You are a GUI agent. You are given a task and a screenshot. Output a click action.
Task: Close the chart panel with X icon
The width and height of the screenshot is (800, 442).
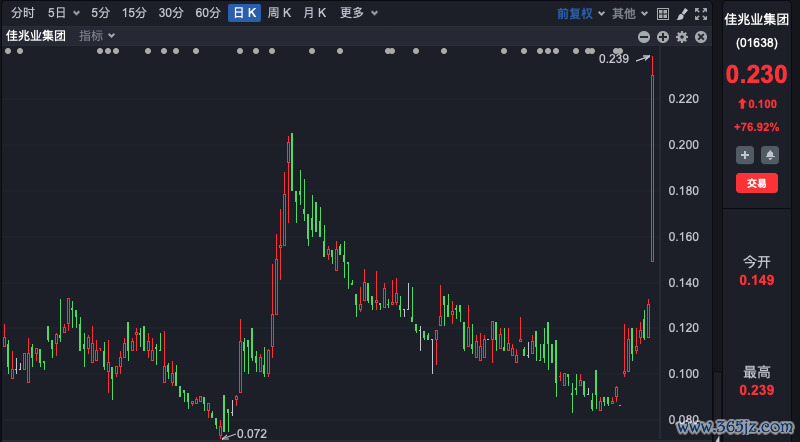tap(701, 37)
